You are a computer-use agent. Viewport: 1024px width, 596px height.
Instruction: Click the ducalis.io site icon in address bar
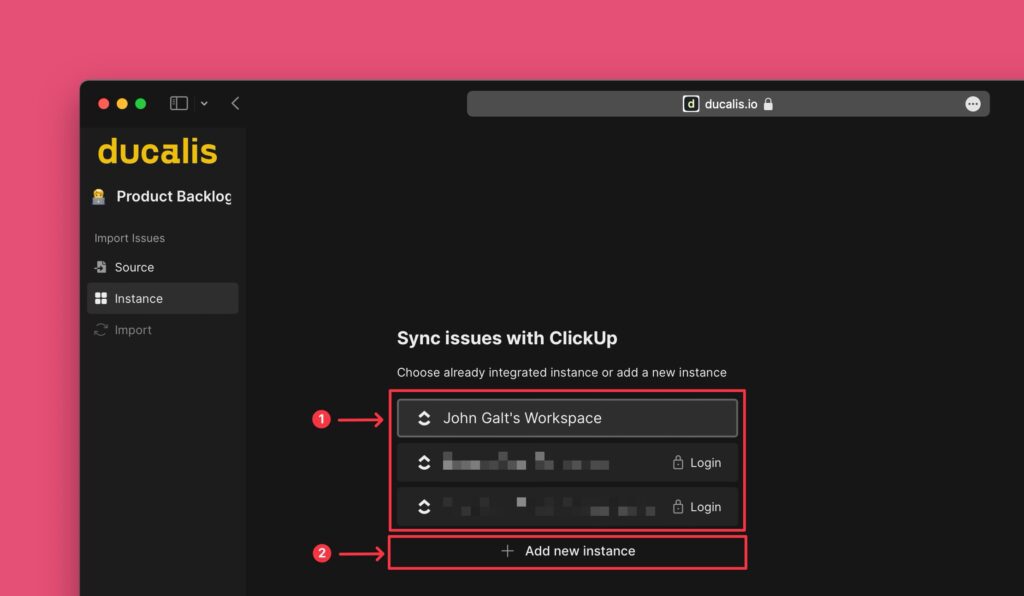[691, 103]
